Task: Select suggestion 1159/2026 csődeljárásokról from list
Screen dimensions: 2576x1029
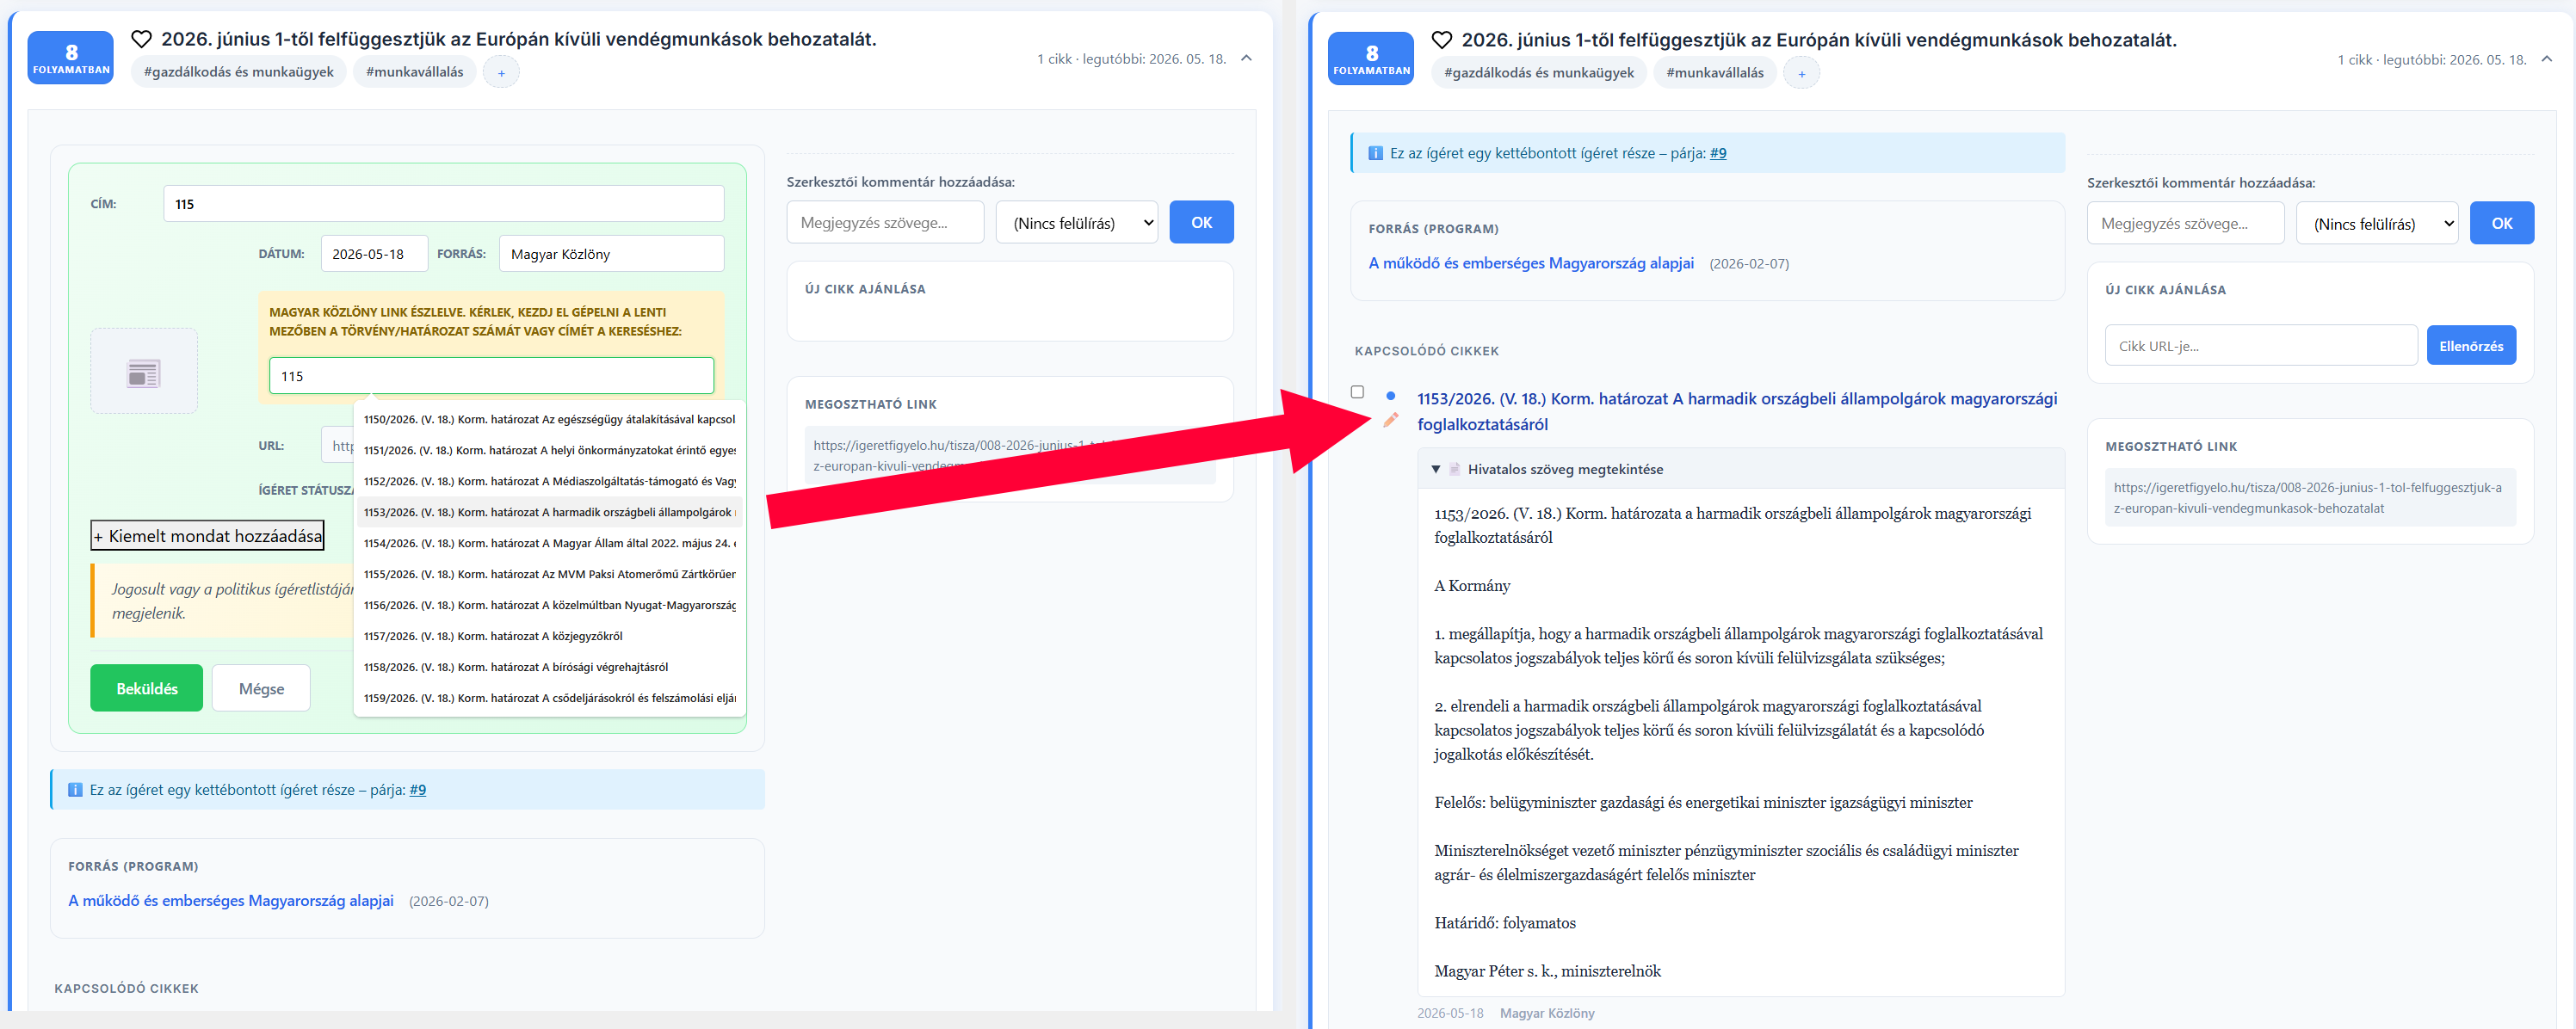Action: coord(550,698)
